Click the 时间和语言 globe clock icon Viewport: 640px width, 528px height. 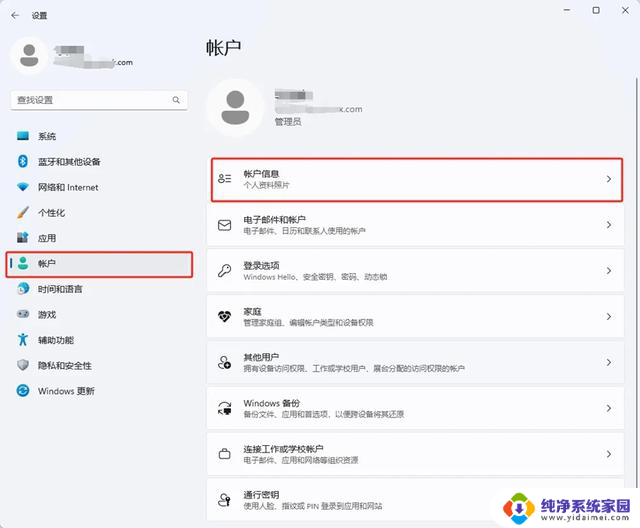point(23,289)
